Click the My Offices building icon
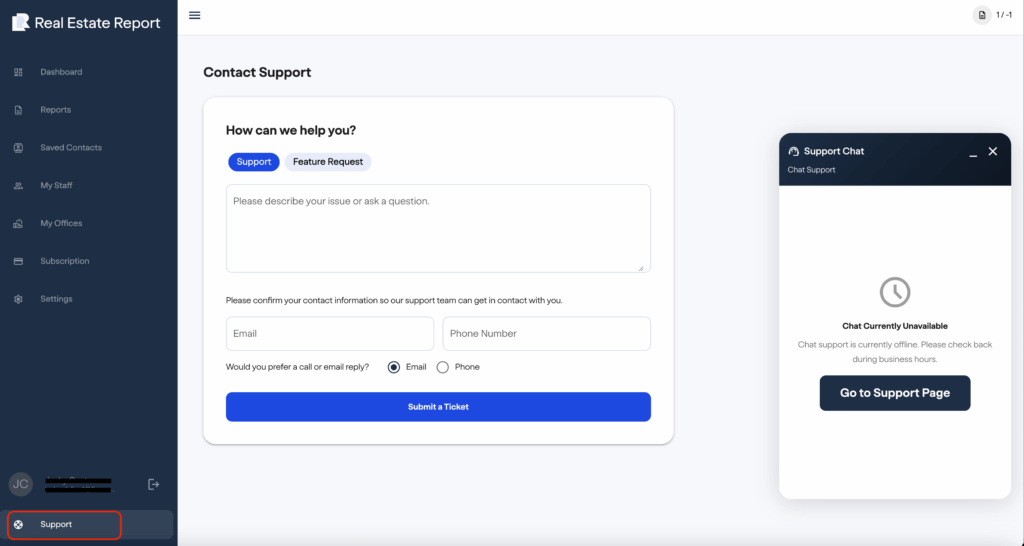Image resolution: width=1024 pixels, height=546 pixels. click(18, 224)
